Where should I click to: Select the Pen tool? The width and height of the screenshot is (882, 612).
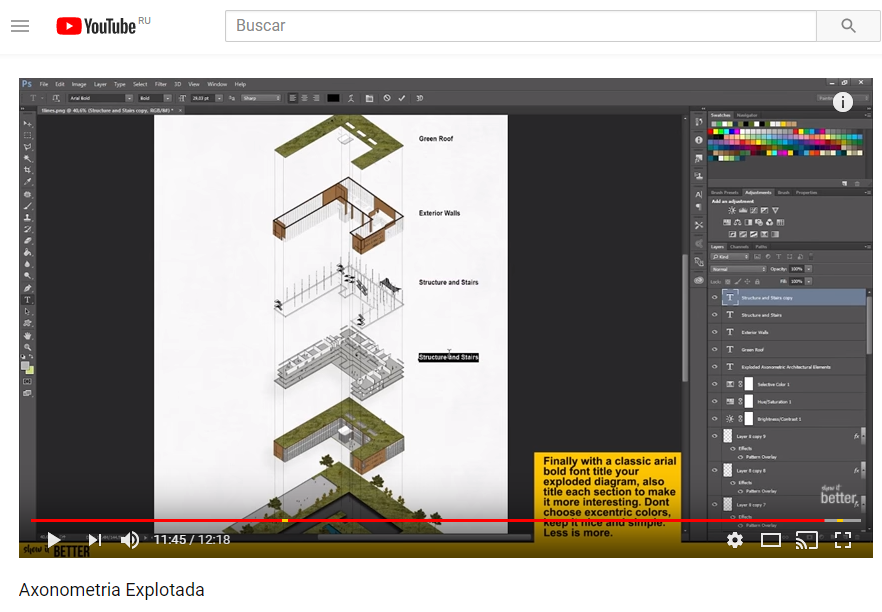tap(27, 288)
